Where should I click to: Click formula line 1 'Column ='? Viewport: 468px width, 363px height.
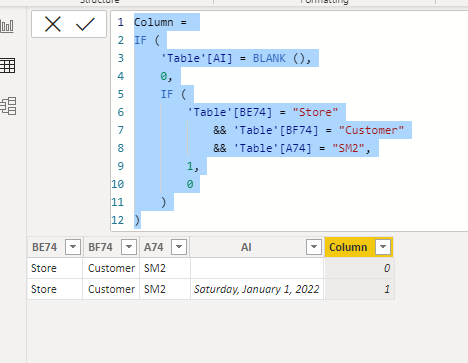pos(160,22)
